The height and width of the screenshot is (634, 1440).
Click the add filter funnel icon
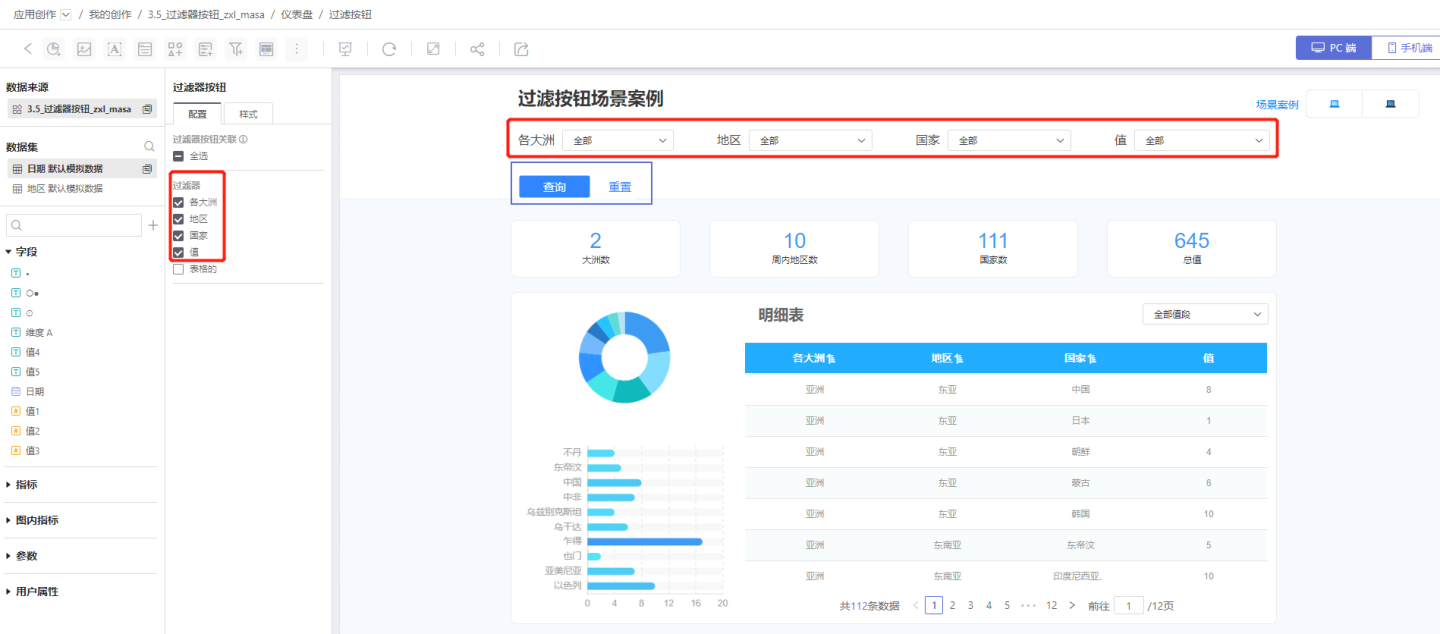(x=236, y=49)
